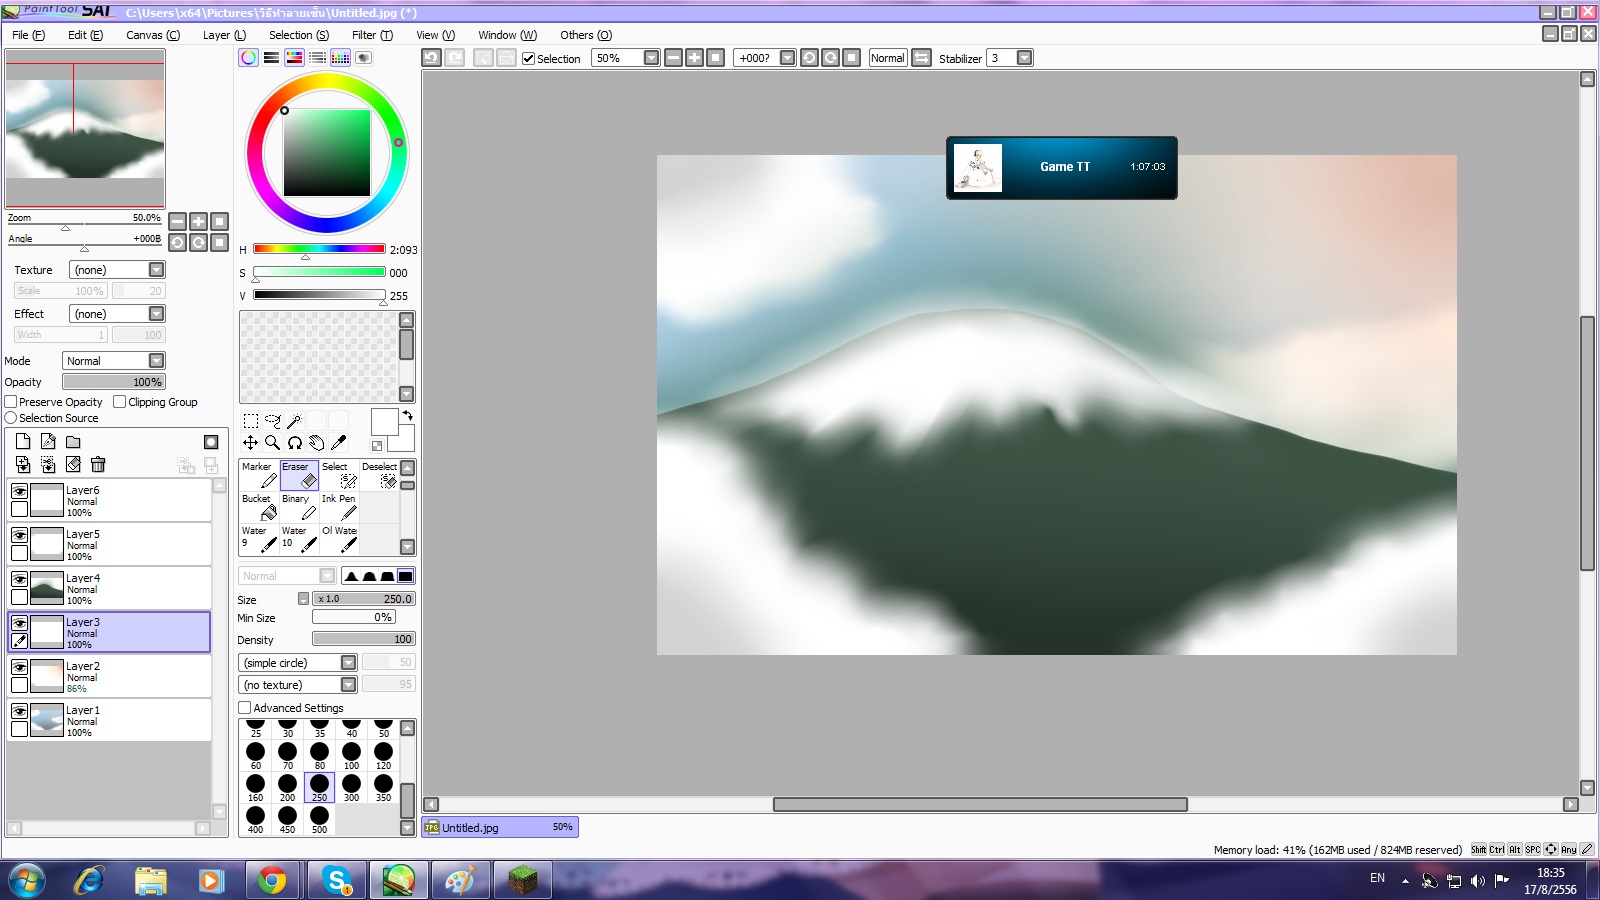Enable the Preserve Opacity checkbox
Screen dimensions: 1600x900
pyautogui.click(x=11, y=402)
